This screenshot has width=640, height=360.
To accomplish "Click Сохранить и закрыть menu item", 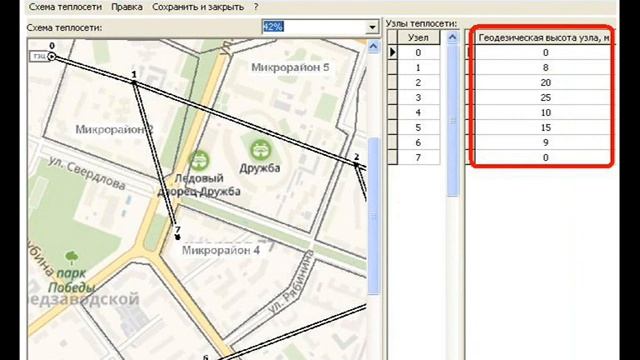I will tap(198, 7).
